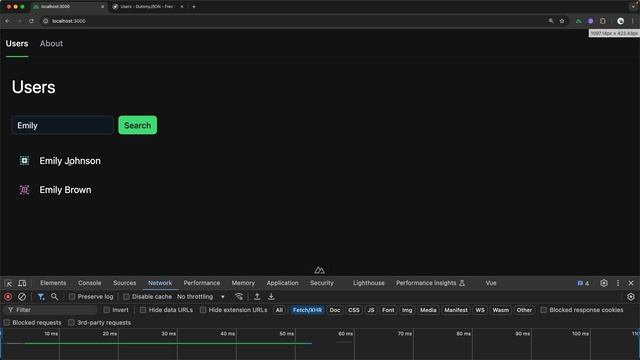Viewport: 640px width, 360px height.
Task: Open the issues counter badge
Action: point(583,283)
